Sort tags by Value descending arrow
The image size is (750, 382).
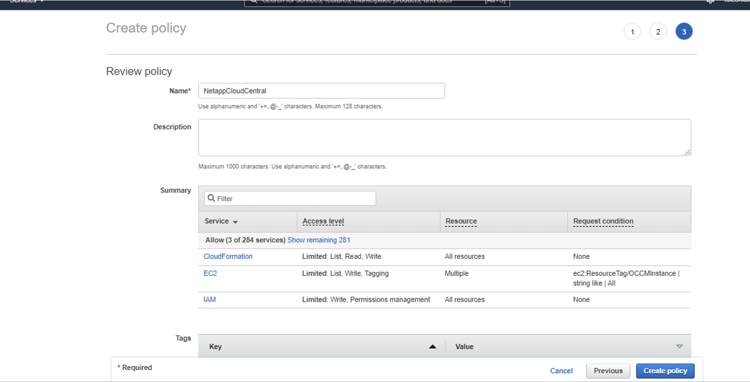(x=679, y=347)
